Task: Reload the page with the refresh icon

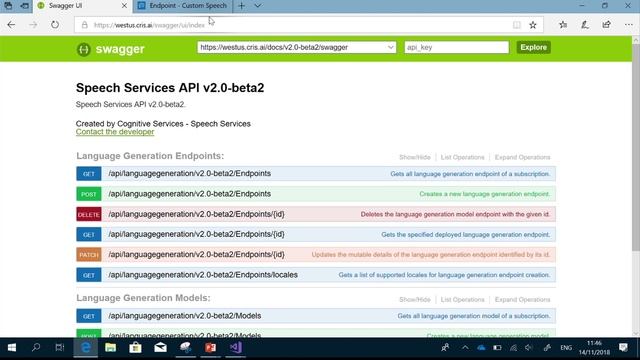Action: pos(55,25)
